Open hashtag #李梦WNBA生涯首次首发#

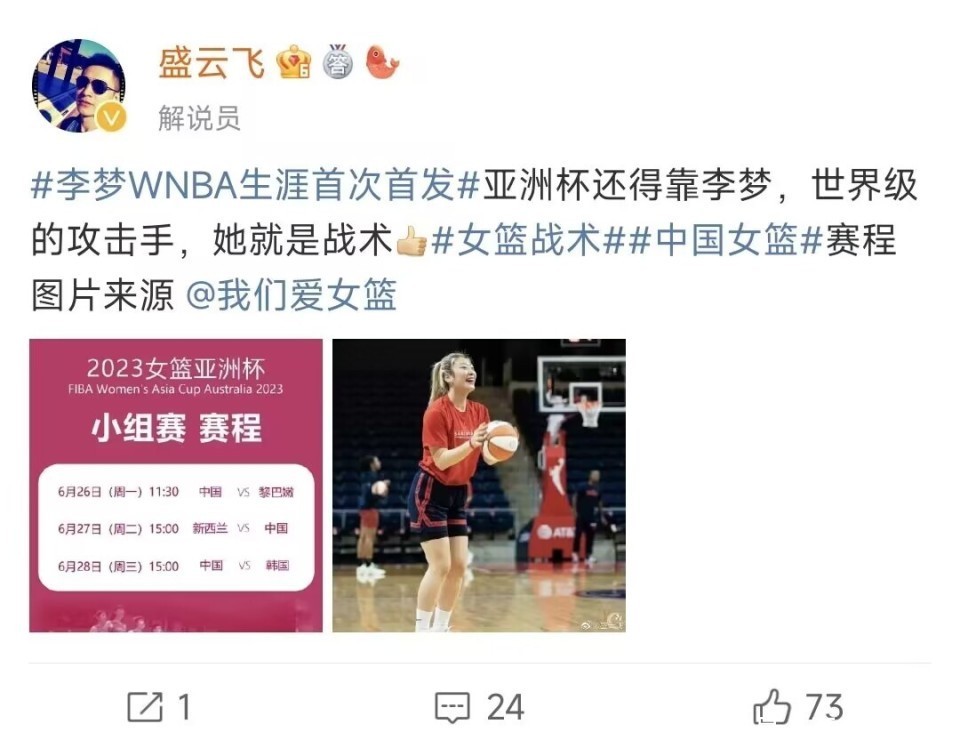pos(255,184)
